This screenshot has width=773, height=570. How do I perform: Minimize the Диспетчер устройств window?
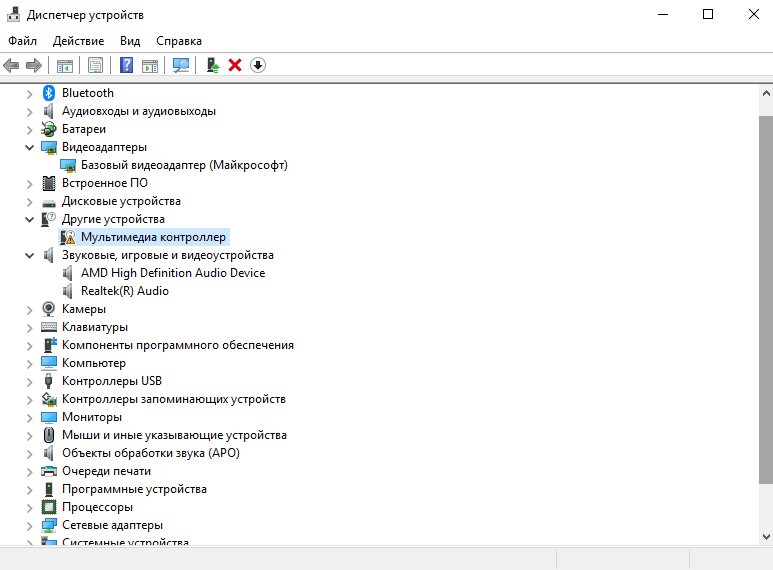coord(663,14)
